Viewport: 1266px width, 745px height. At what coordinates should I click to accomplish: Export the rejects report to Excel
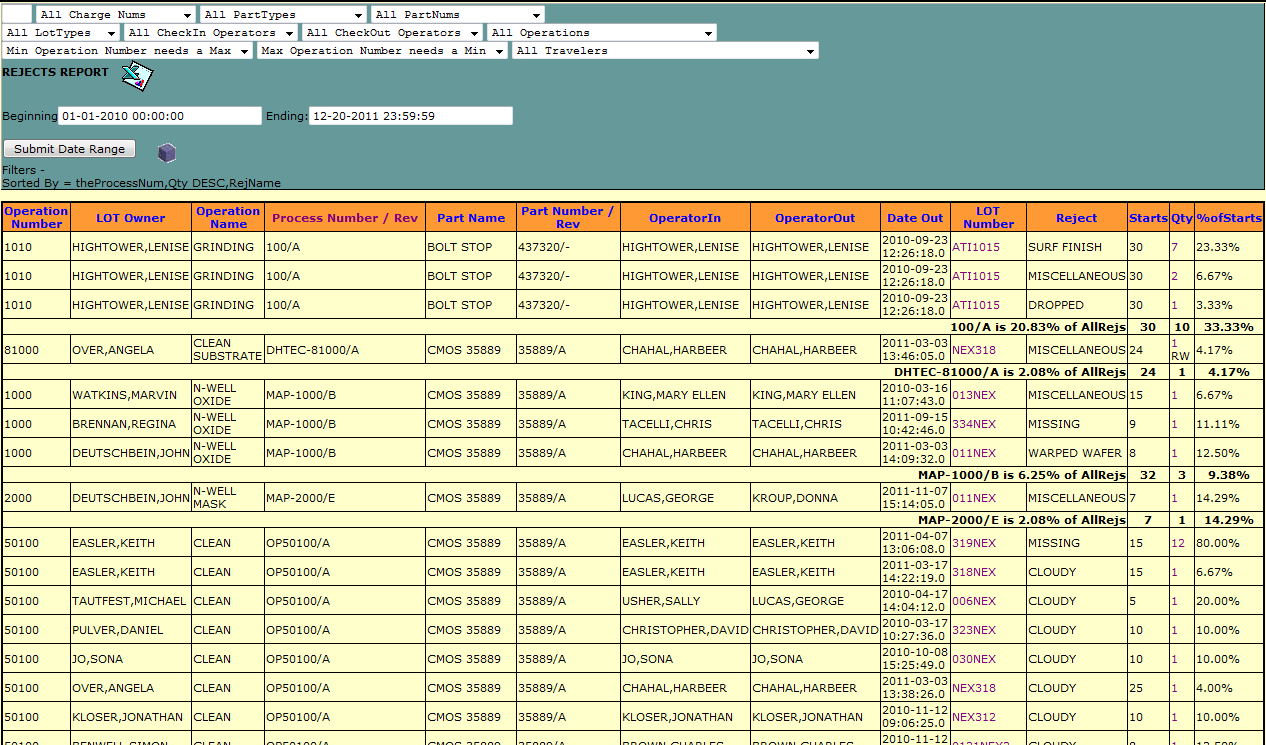pyautogui.click(x=136, y=76)
